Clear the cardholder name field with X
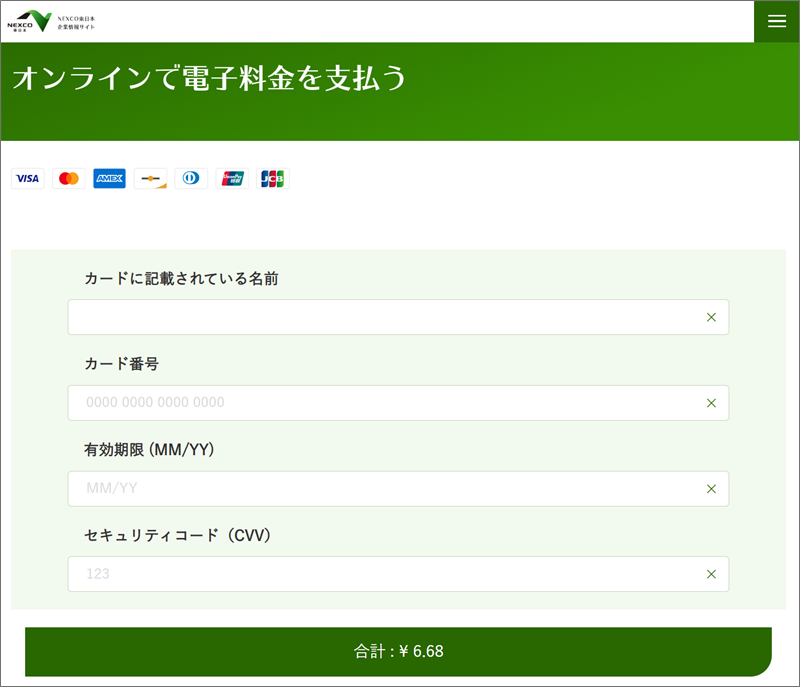800x687 pixels. [x=711, y=317]
